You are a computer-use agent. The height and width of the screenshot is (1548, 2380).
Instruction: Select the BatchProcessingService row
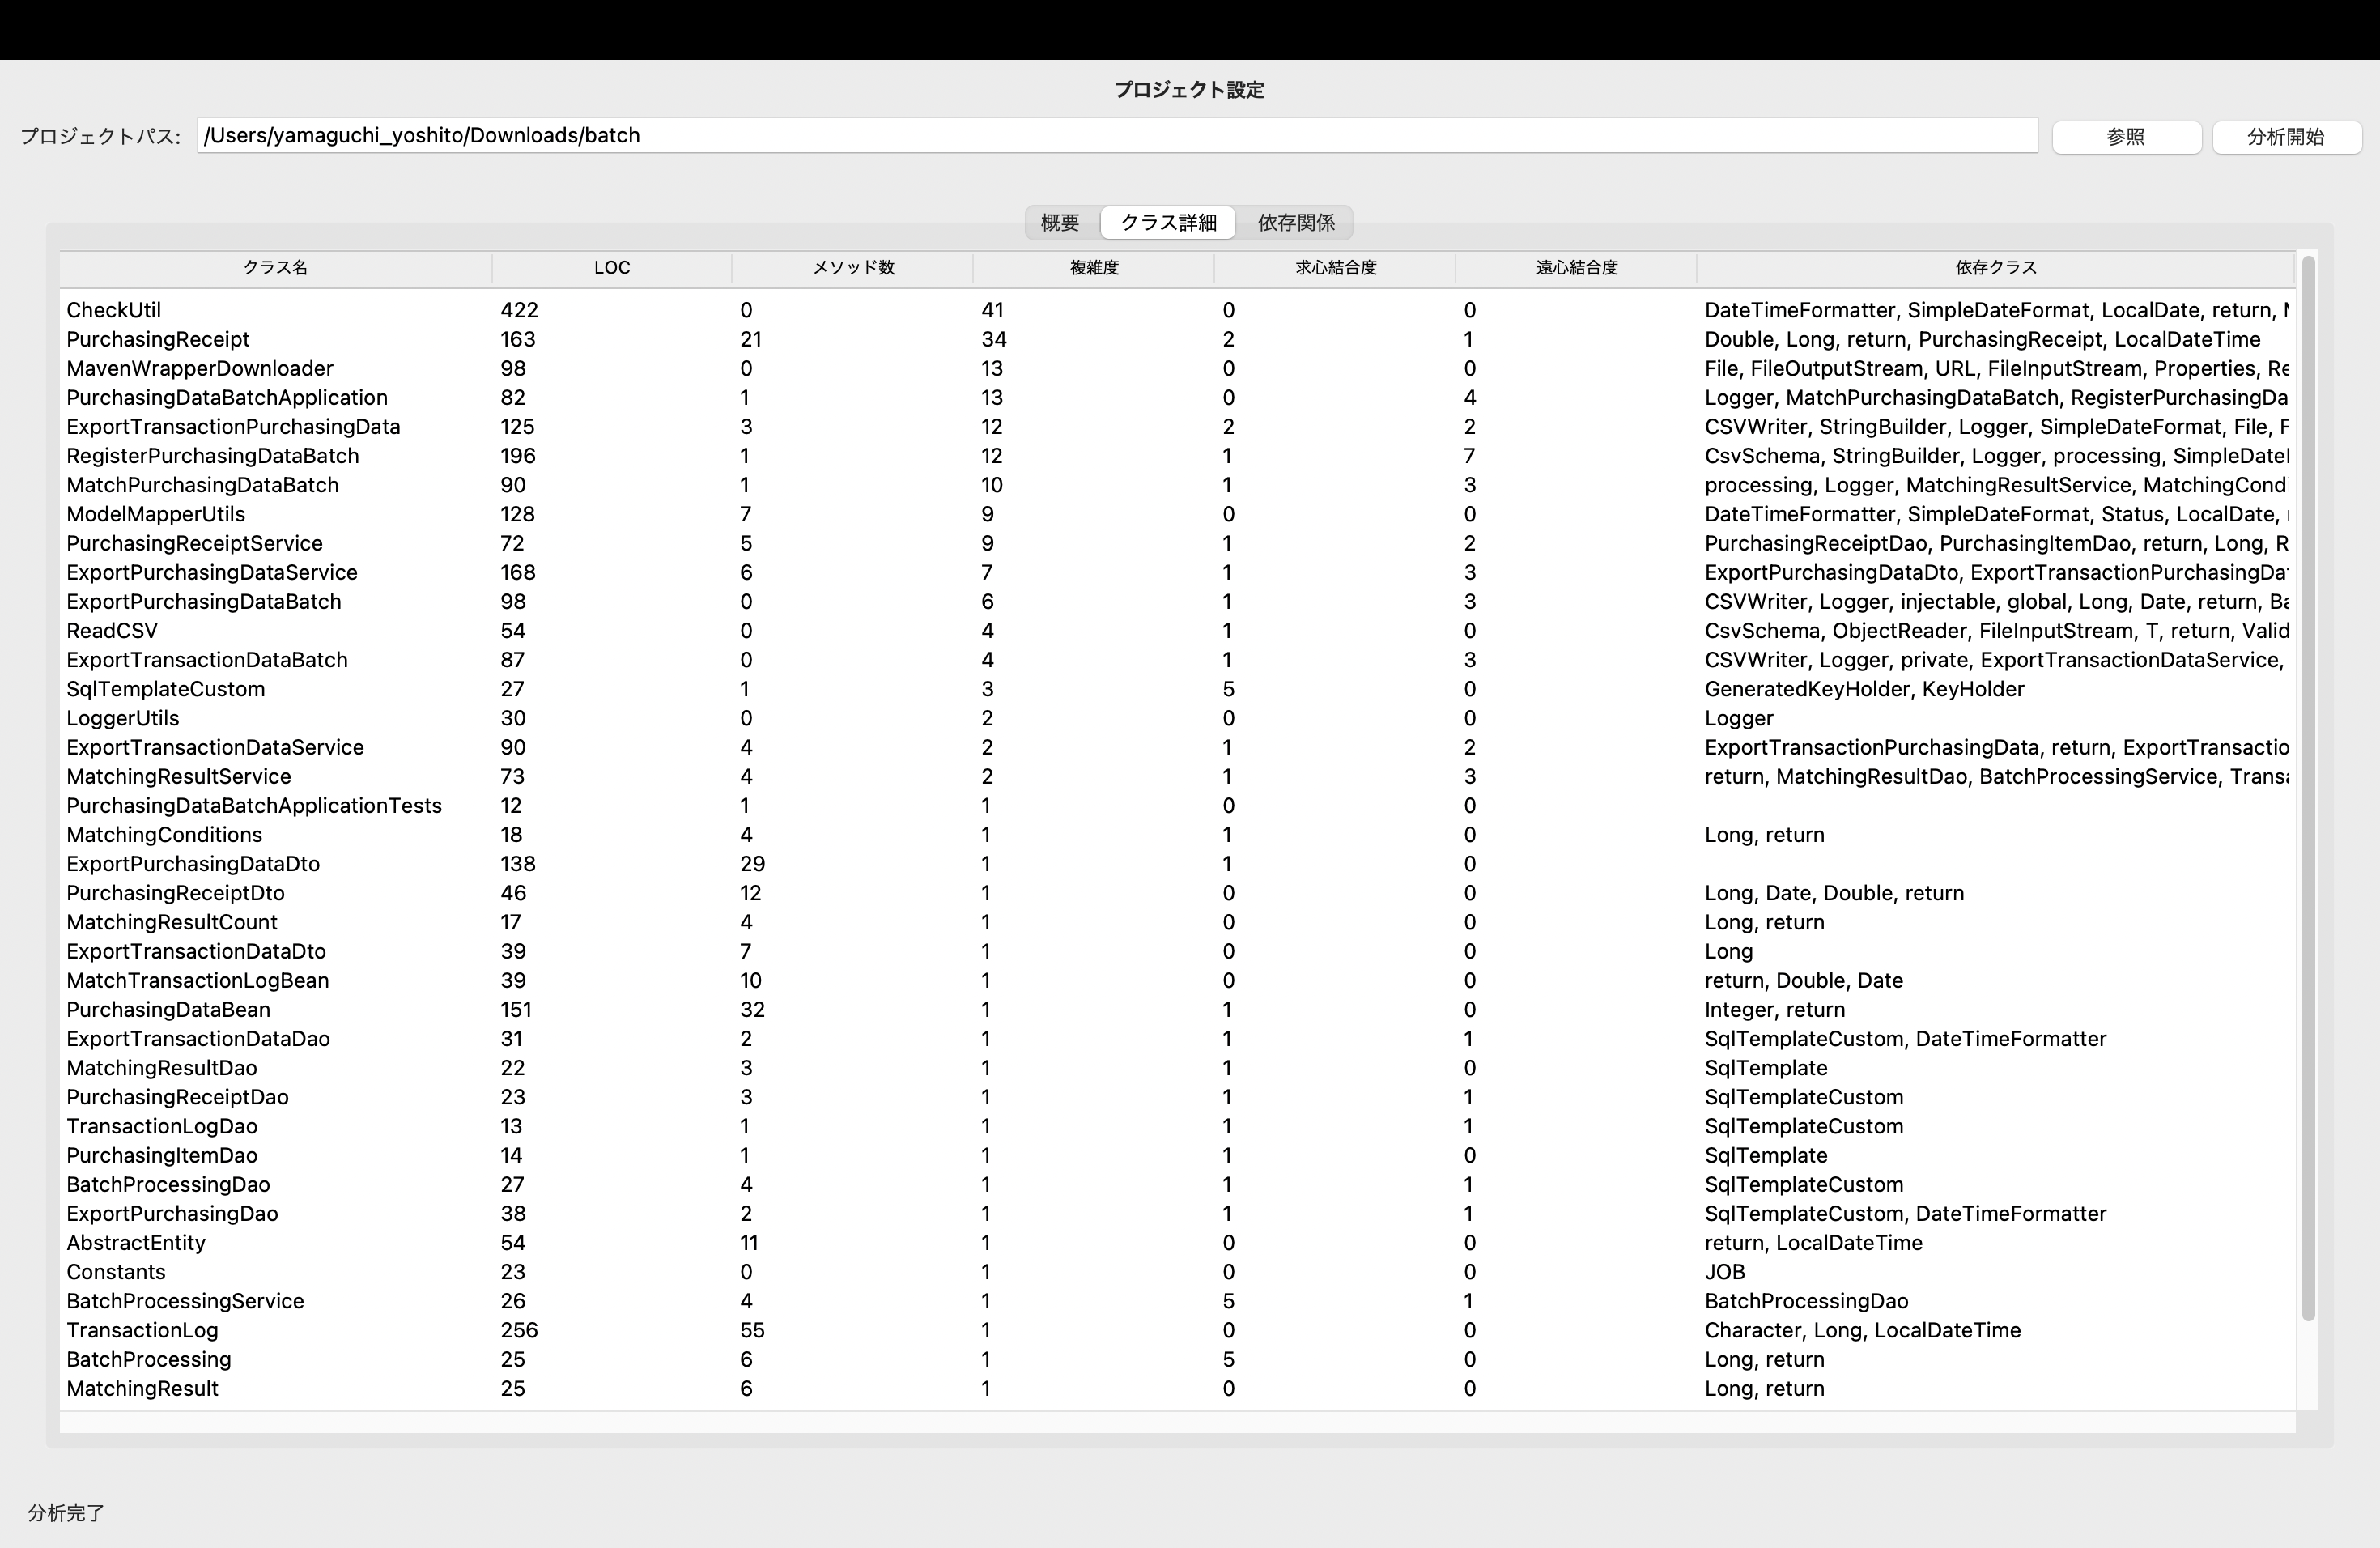(x=185, y=1301)
